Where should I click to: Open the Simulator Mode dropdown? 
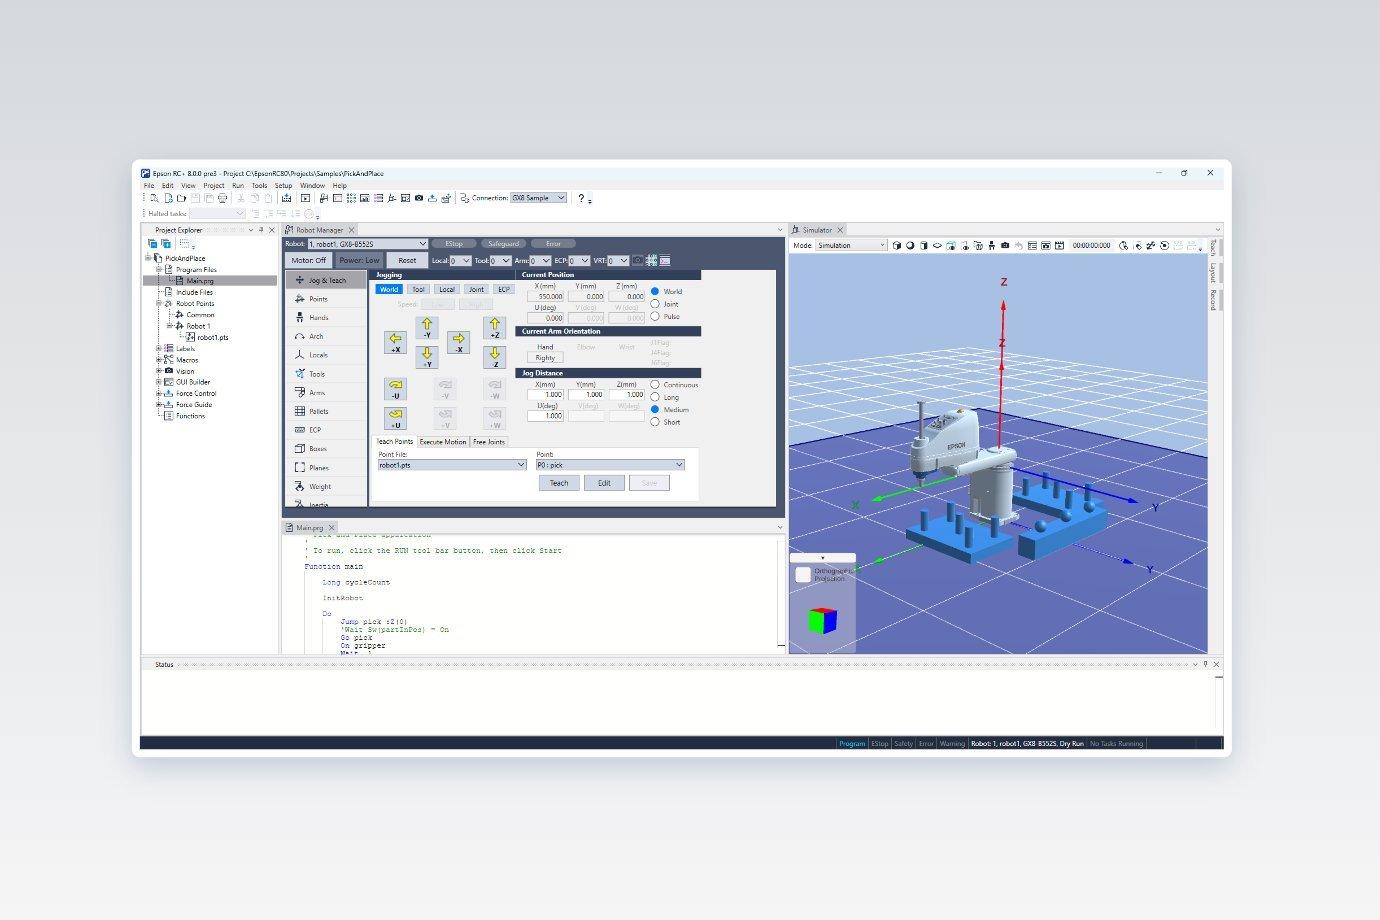(851, 245)
